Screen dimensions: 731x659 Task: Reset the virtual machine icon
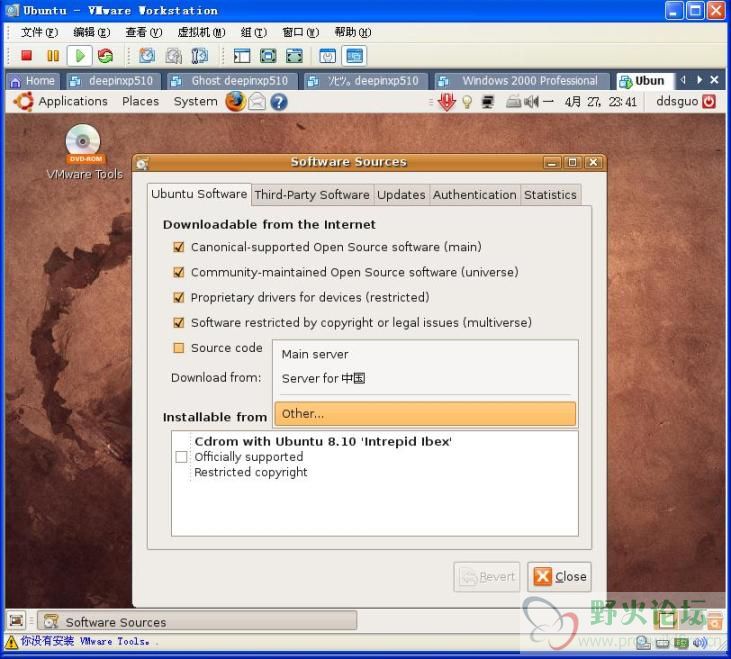point(105,56)
